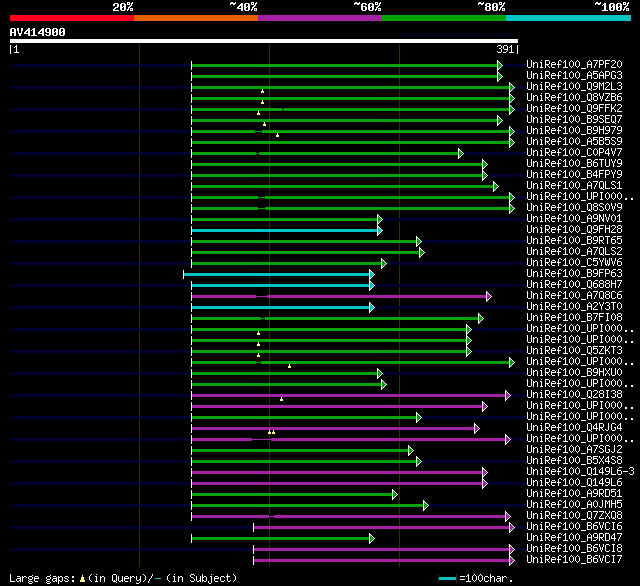Select the AV414900 query name
This screenshot has height=586, width=640.
pos(38,32)
